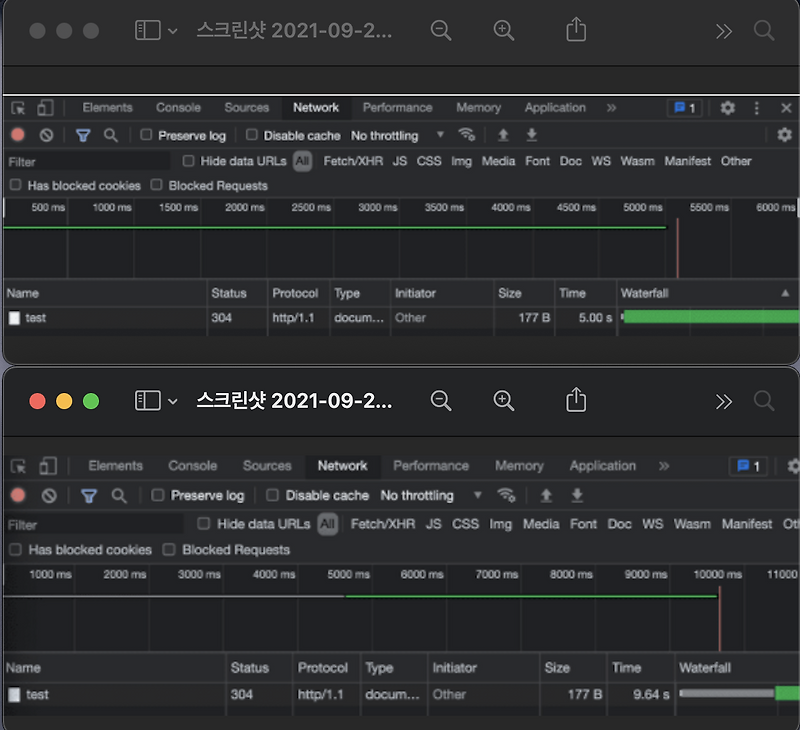Toggle the sidebar icon in the top Preview window

[147, 30]
